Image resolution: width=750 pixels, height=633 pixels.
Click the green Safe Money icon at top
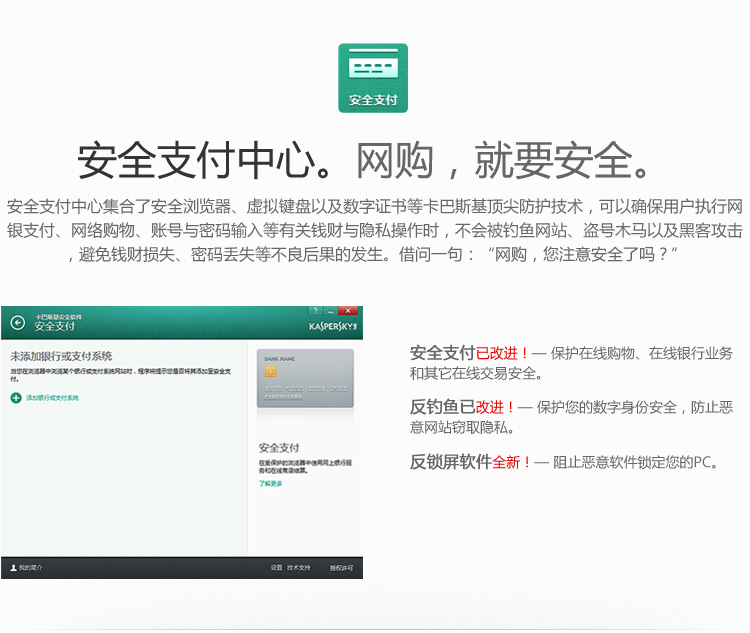(373, 78)
